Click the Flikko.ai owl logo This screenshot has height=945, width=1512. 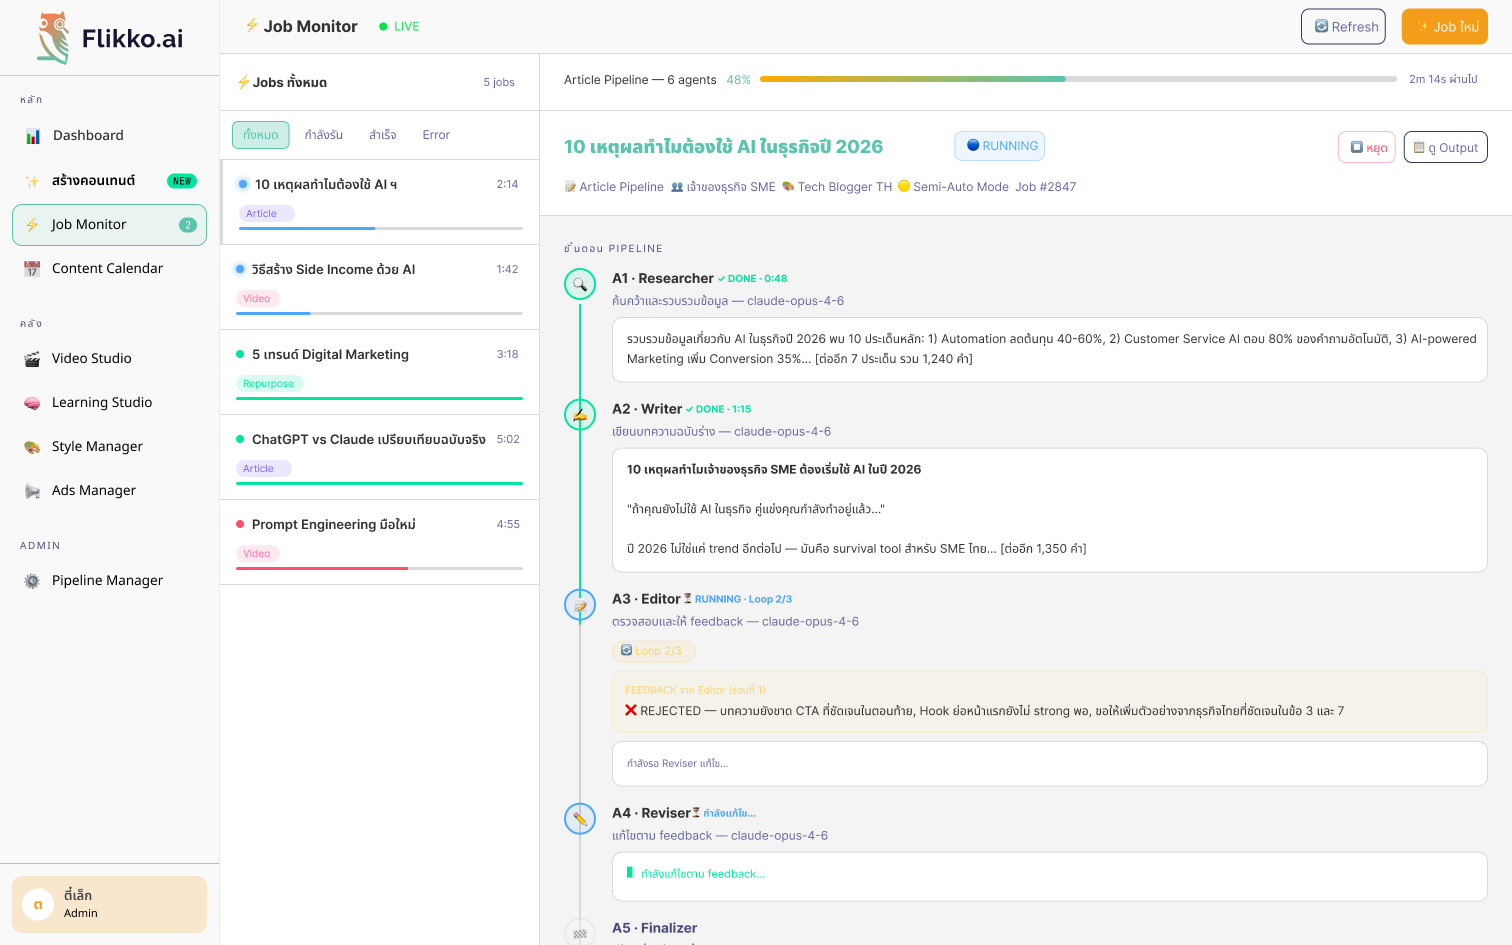click(54, 38)
